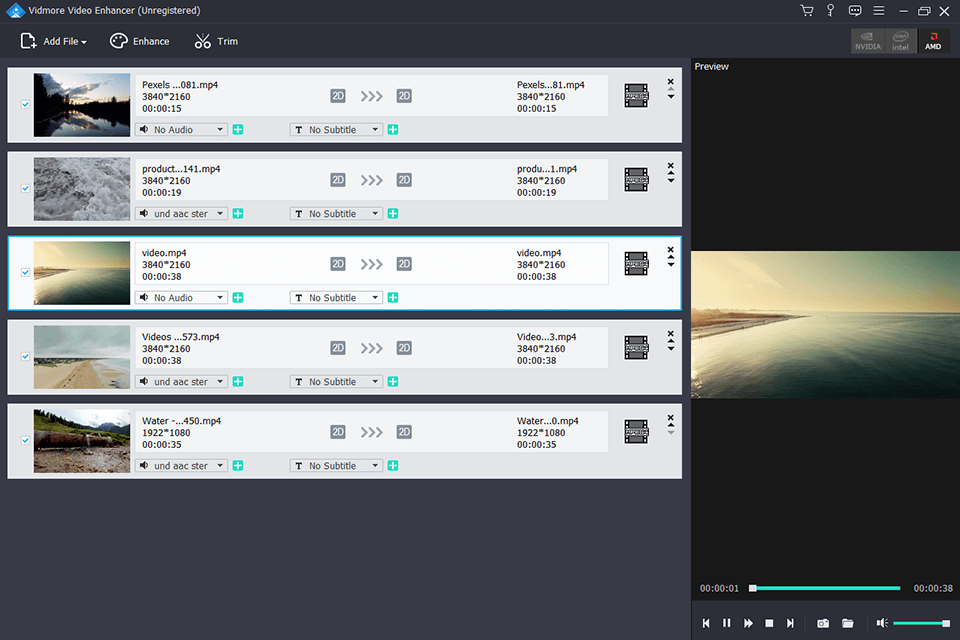The image size is (960, 640).
Task: Click the register key icon
Action: coord(830,10)
